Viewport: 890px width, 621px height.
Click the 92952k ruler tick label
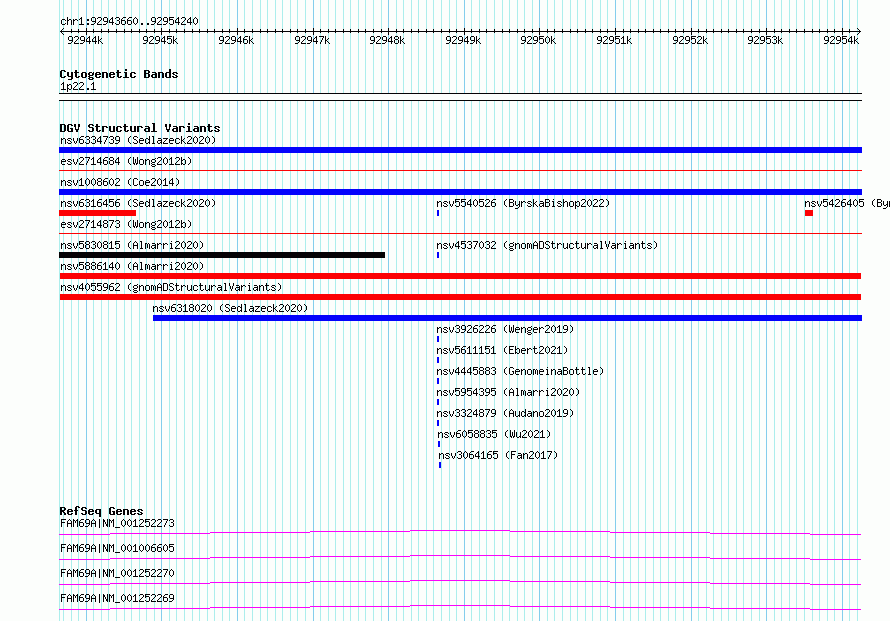(690, 40)
